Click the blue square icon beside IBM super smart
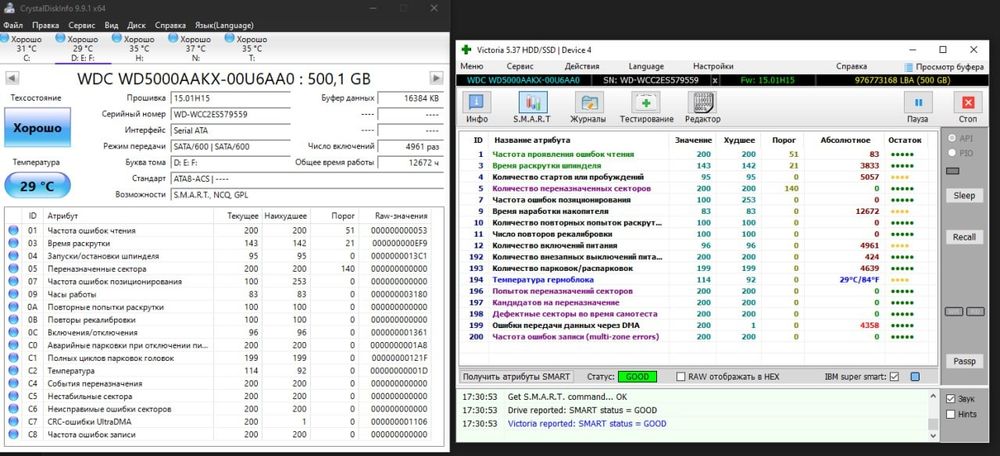Screen dimensions: 1000x456 tap(915, 377)
